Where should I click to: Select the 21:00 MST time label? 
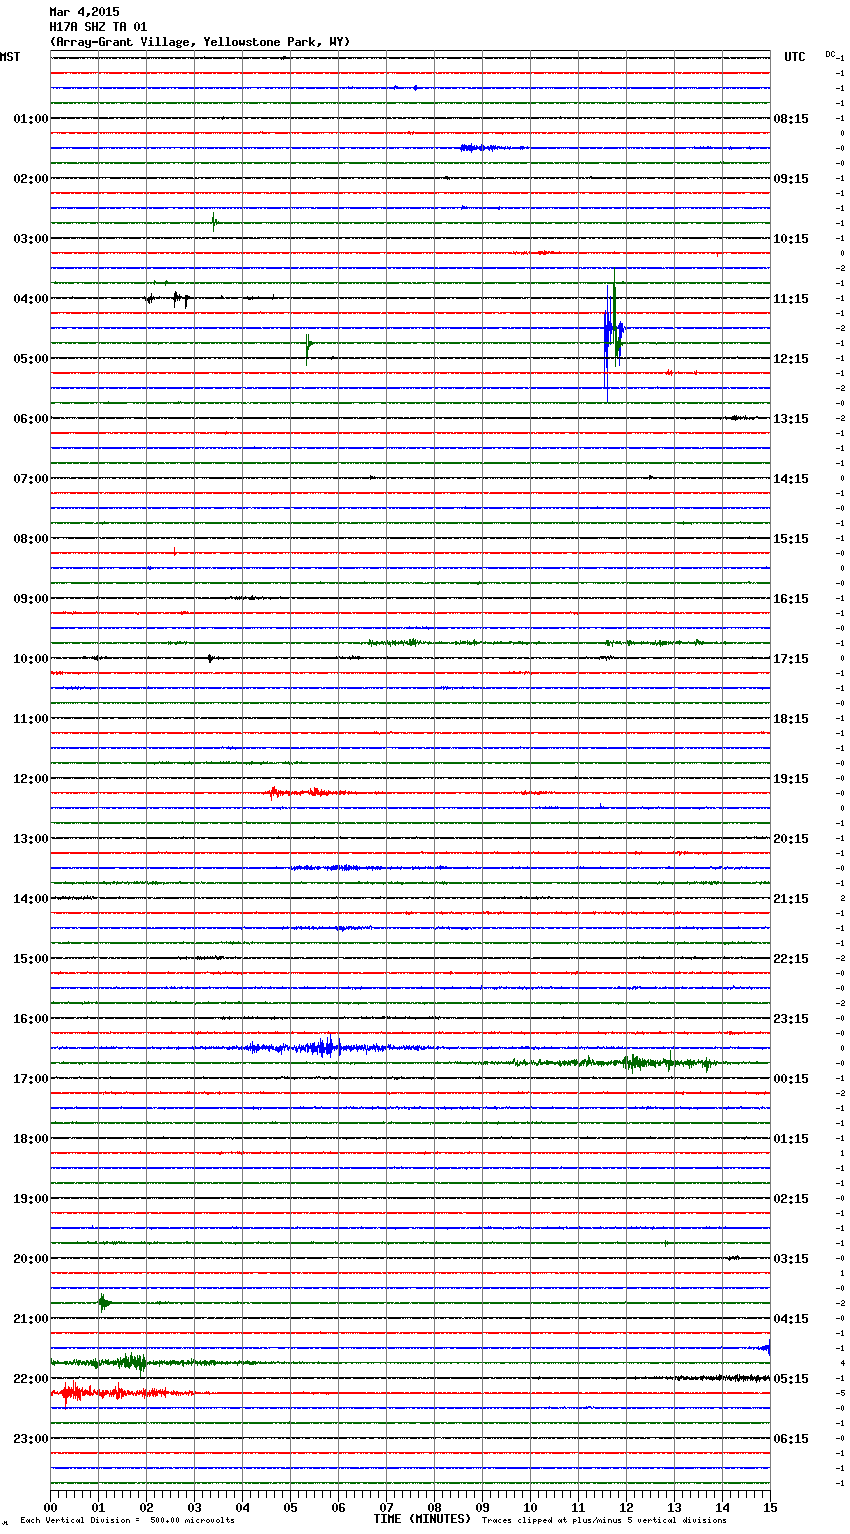pos(30,1319)
